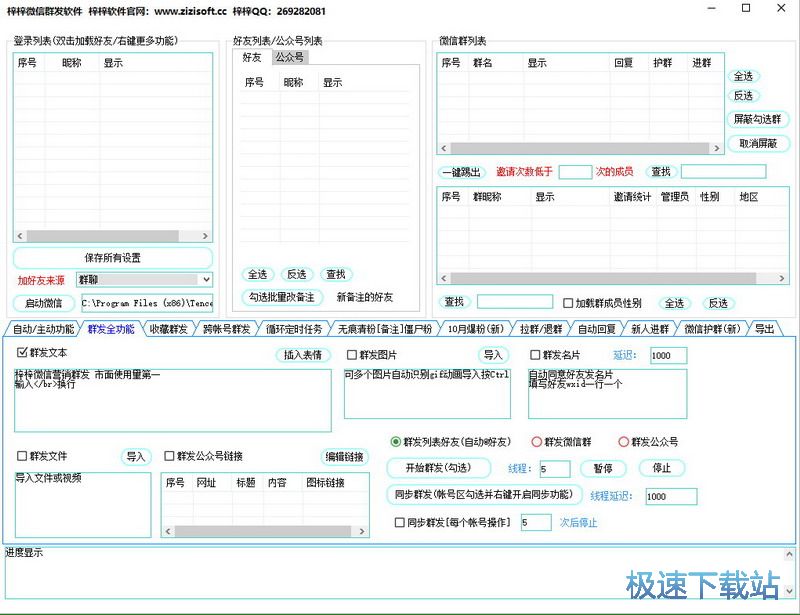Start sending with 开始群发(勾选)

pos(438,468)
